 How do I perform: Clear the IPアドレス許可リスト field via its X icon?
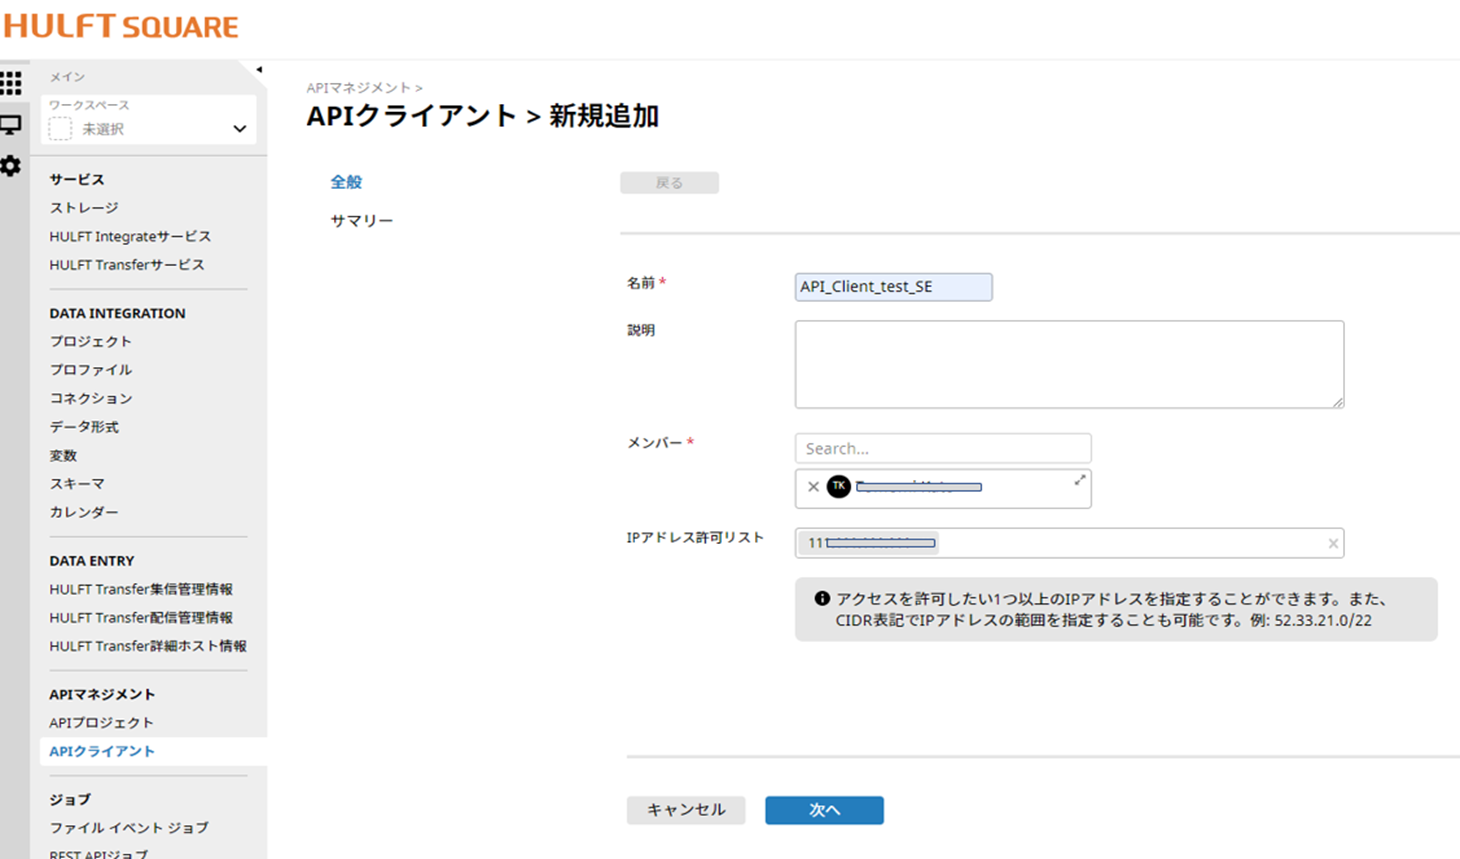pos(1332,542)
